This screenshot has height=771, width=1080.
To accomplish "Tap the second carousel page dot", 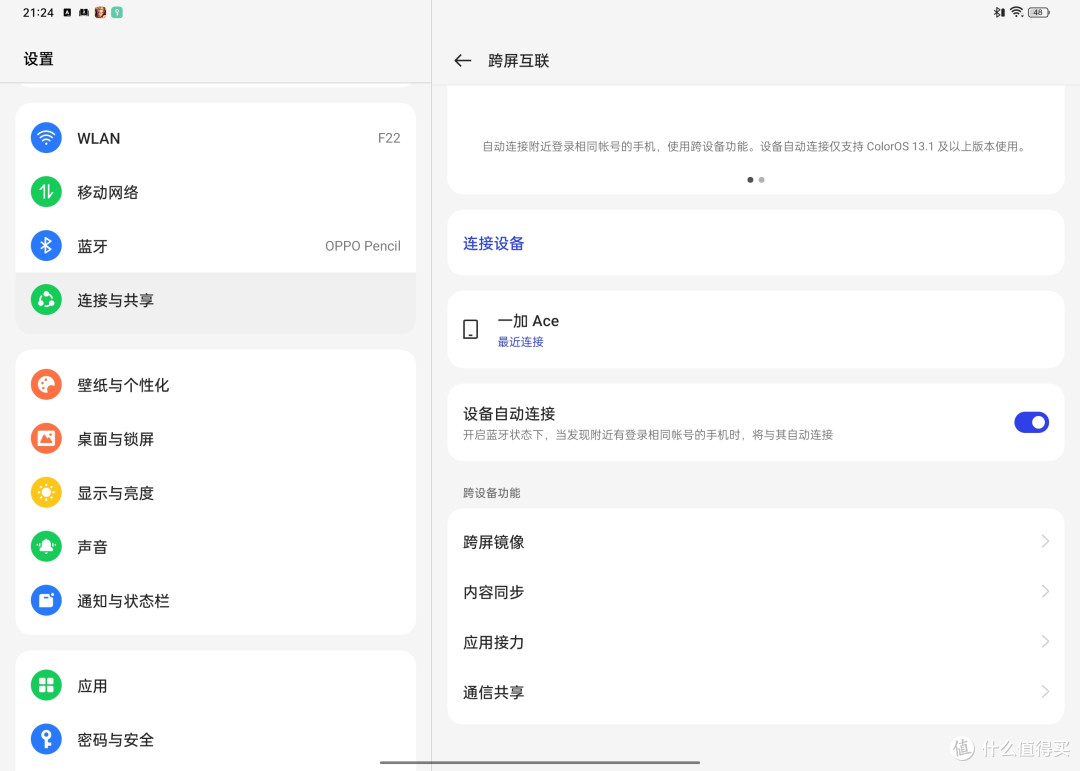I will point(761,180).
